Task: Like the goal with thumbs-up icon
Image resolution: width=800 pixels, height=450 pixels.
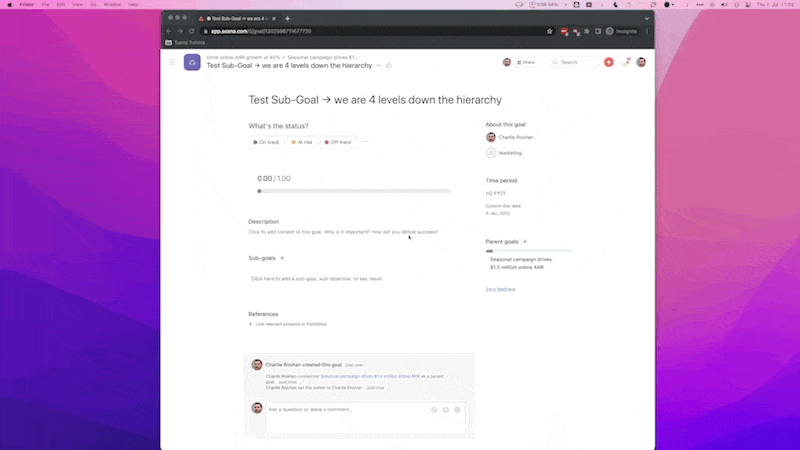Action: point(389,65)
